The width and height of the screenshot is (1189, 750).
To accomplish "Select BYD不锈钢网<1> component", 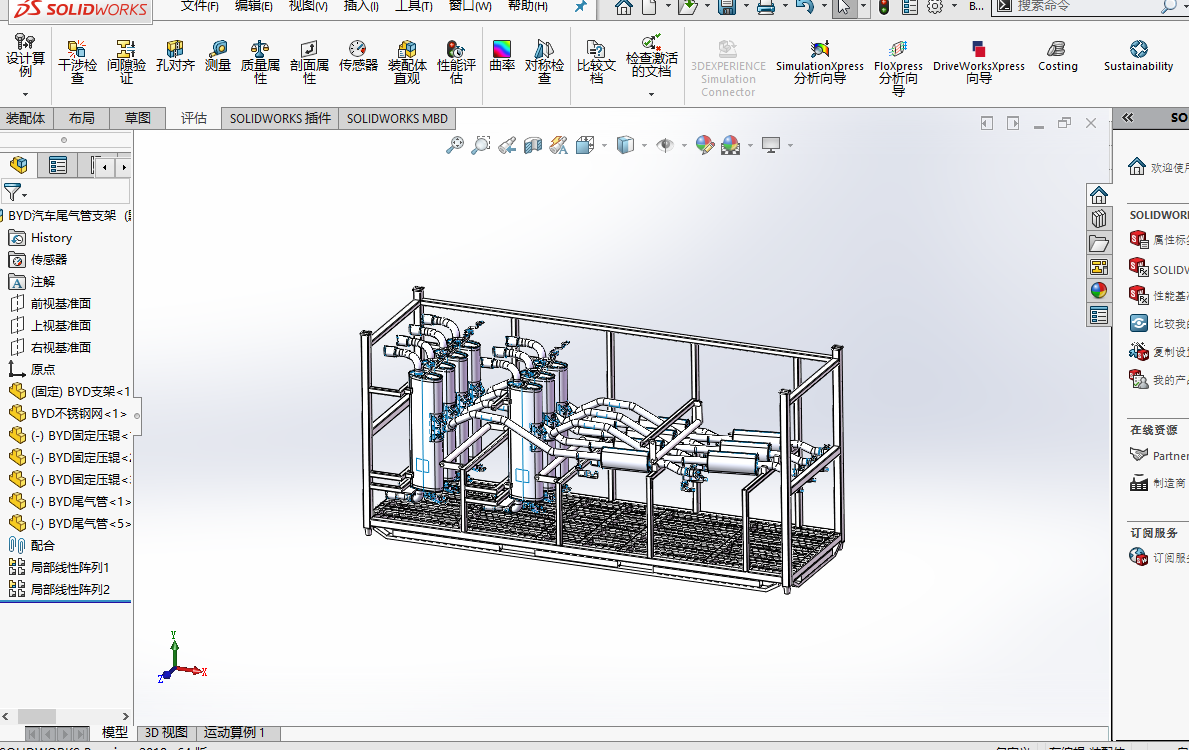I will pyautogui.click(x=68, y=413).
